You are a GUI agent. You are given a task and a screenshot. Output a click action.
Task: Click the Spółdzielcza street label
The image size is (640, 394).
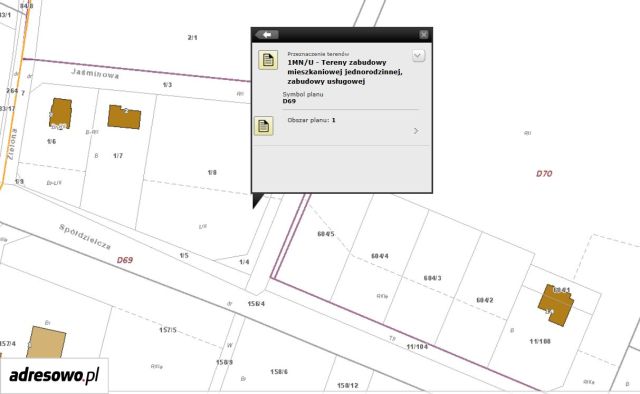point(85,237)
